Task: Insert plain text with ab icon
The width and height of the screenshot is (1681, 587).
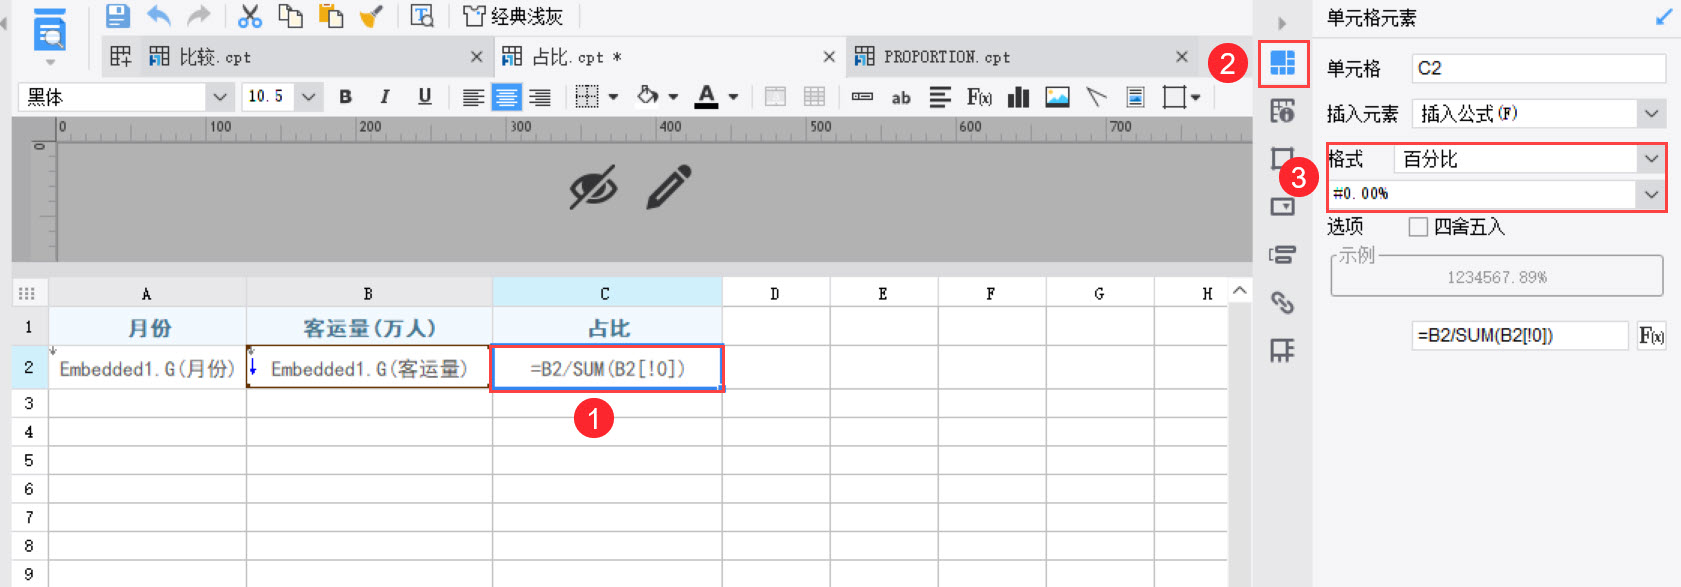Action: pos(901,97)
